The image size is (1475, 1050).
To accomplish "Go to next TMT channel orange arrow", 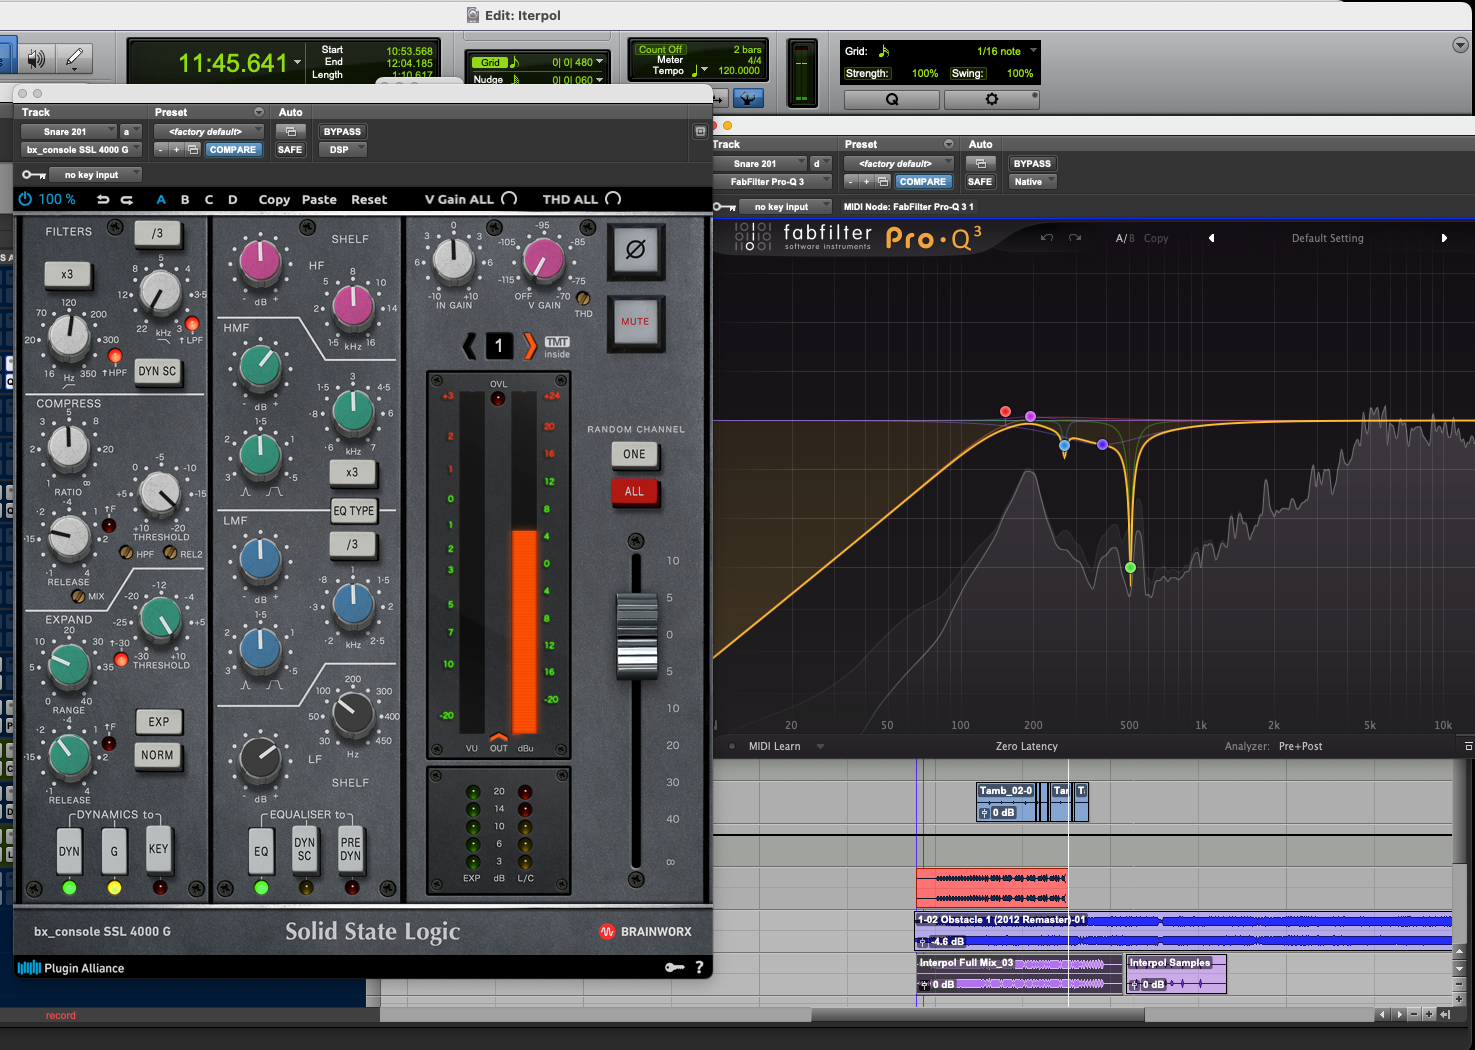I will (x=530, y=346).
